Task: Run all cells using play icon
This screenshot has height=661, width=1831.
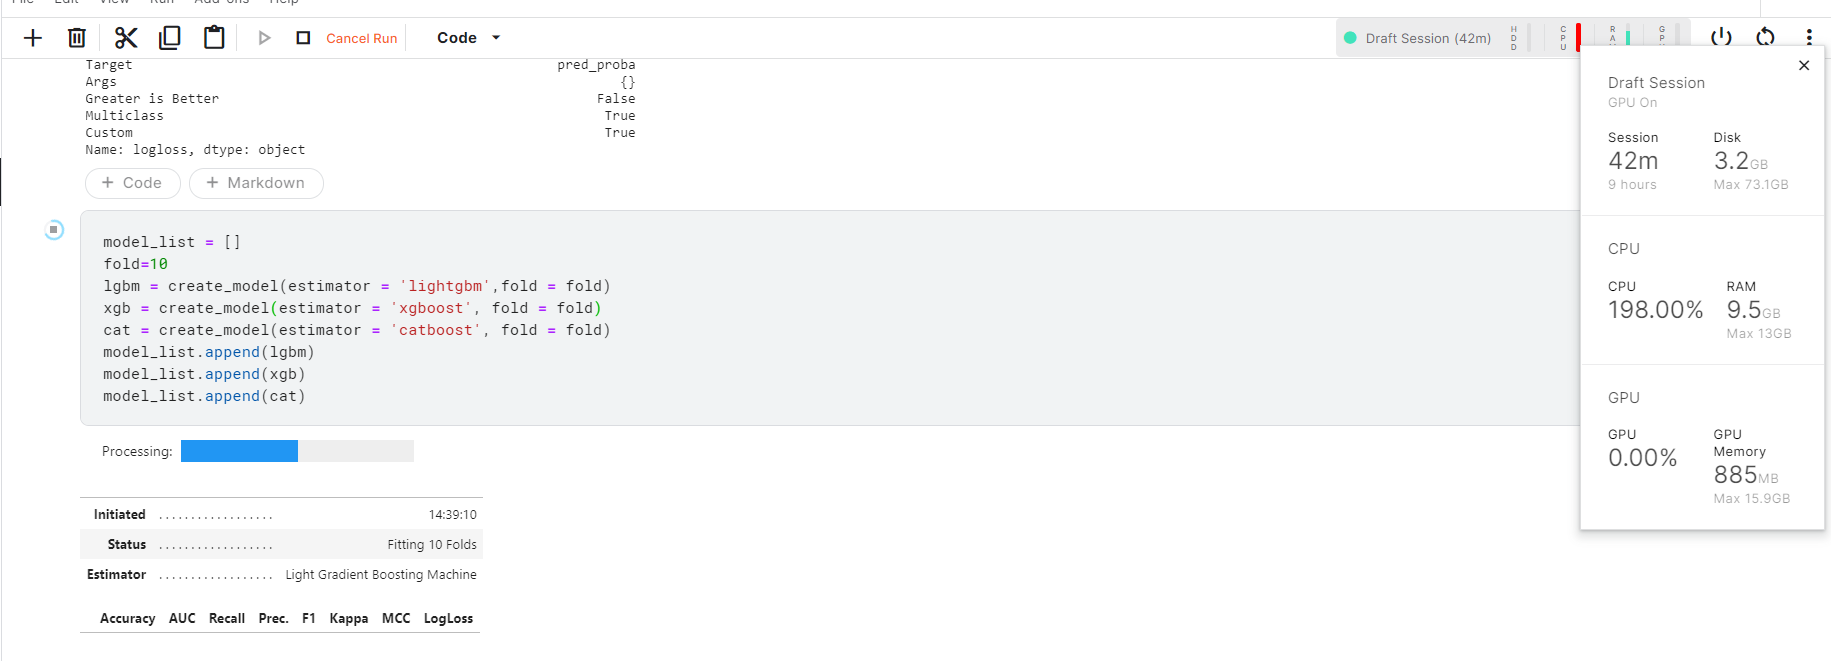Action: point(263,37)
